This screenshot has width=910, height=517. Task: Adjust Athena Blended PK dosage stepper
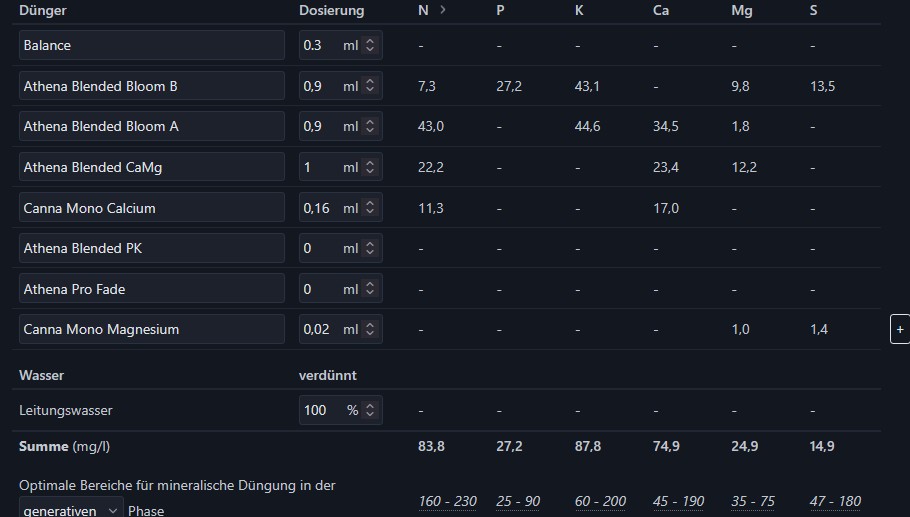(370, 248)
